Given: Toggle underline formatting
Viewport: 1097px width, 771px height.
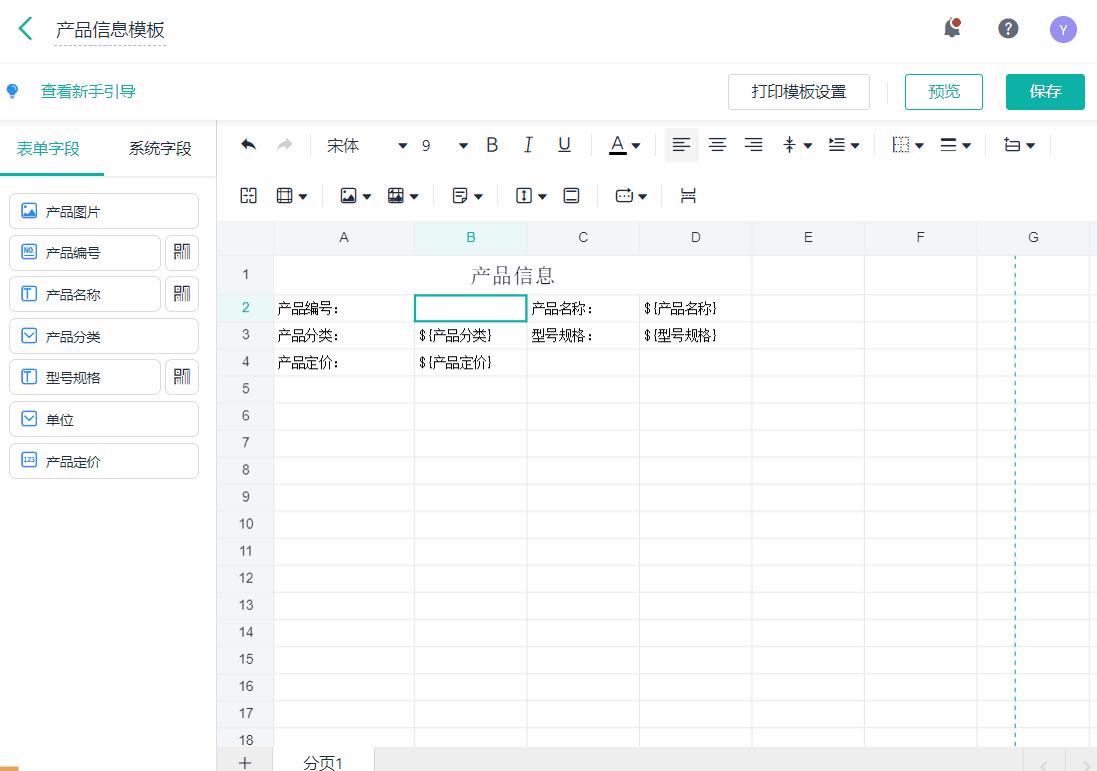Looking at the screenshot, I should tap(563, 144).
